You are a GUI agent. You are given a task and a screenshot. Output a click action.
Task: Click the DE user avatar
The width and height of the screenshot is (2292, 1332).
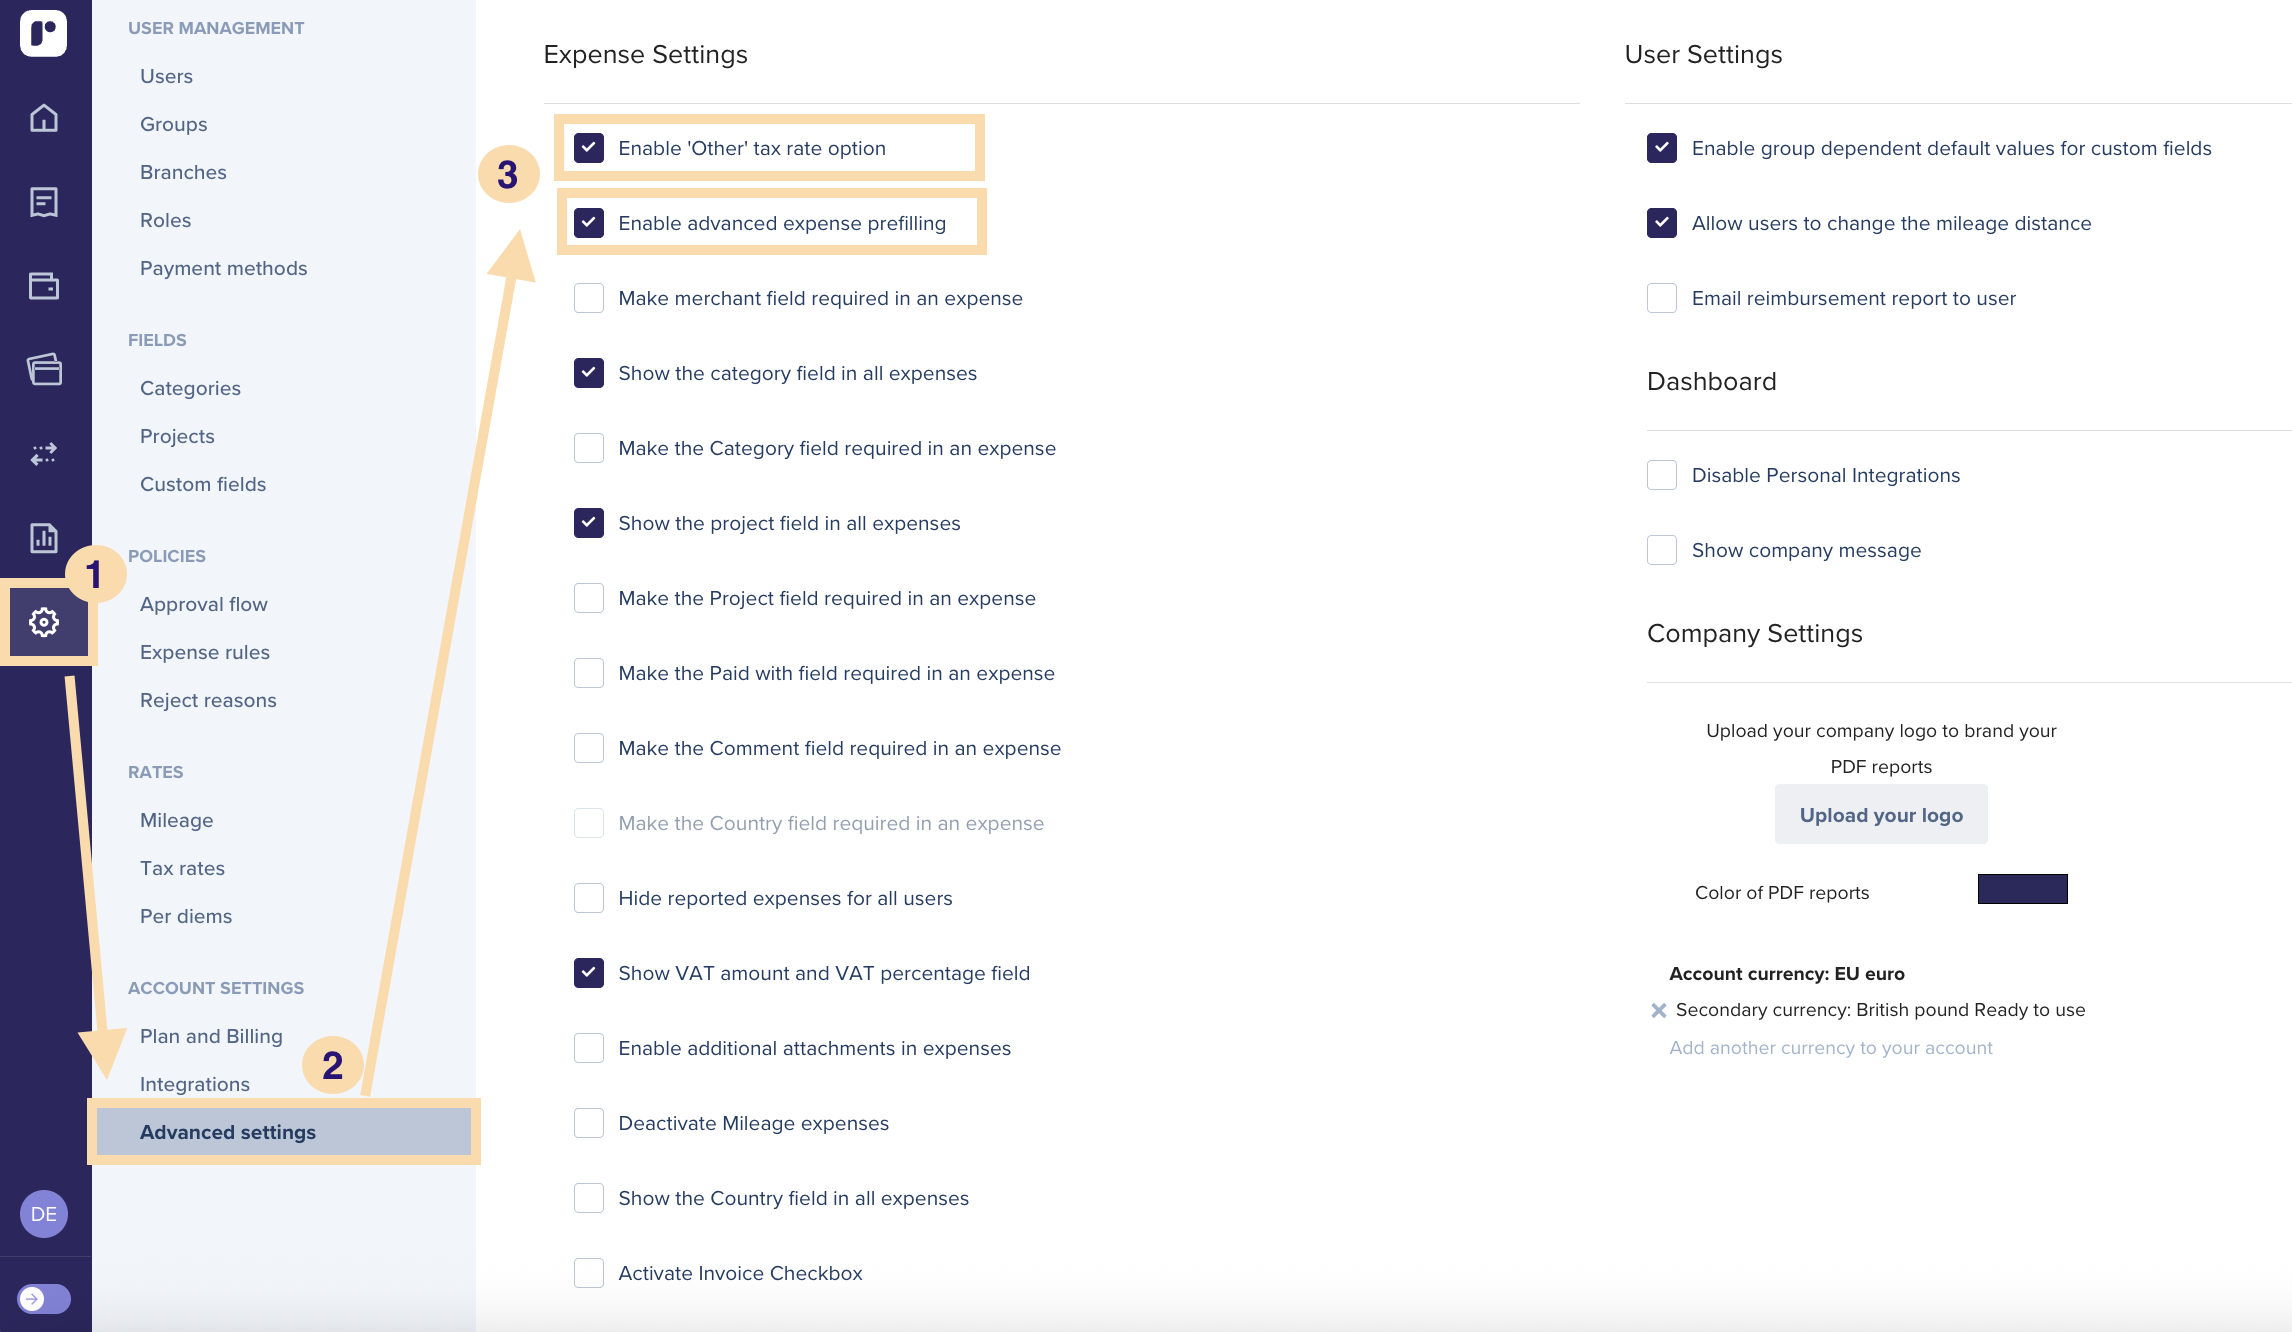click(x=44, y=1214)
